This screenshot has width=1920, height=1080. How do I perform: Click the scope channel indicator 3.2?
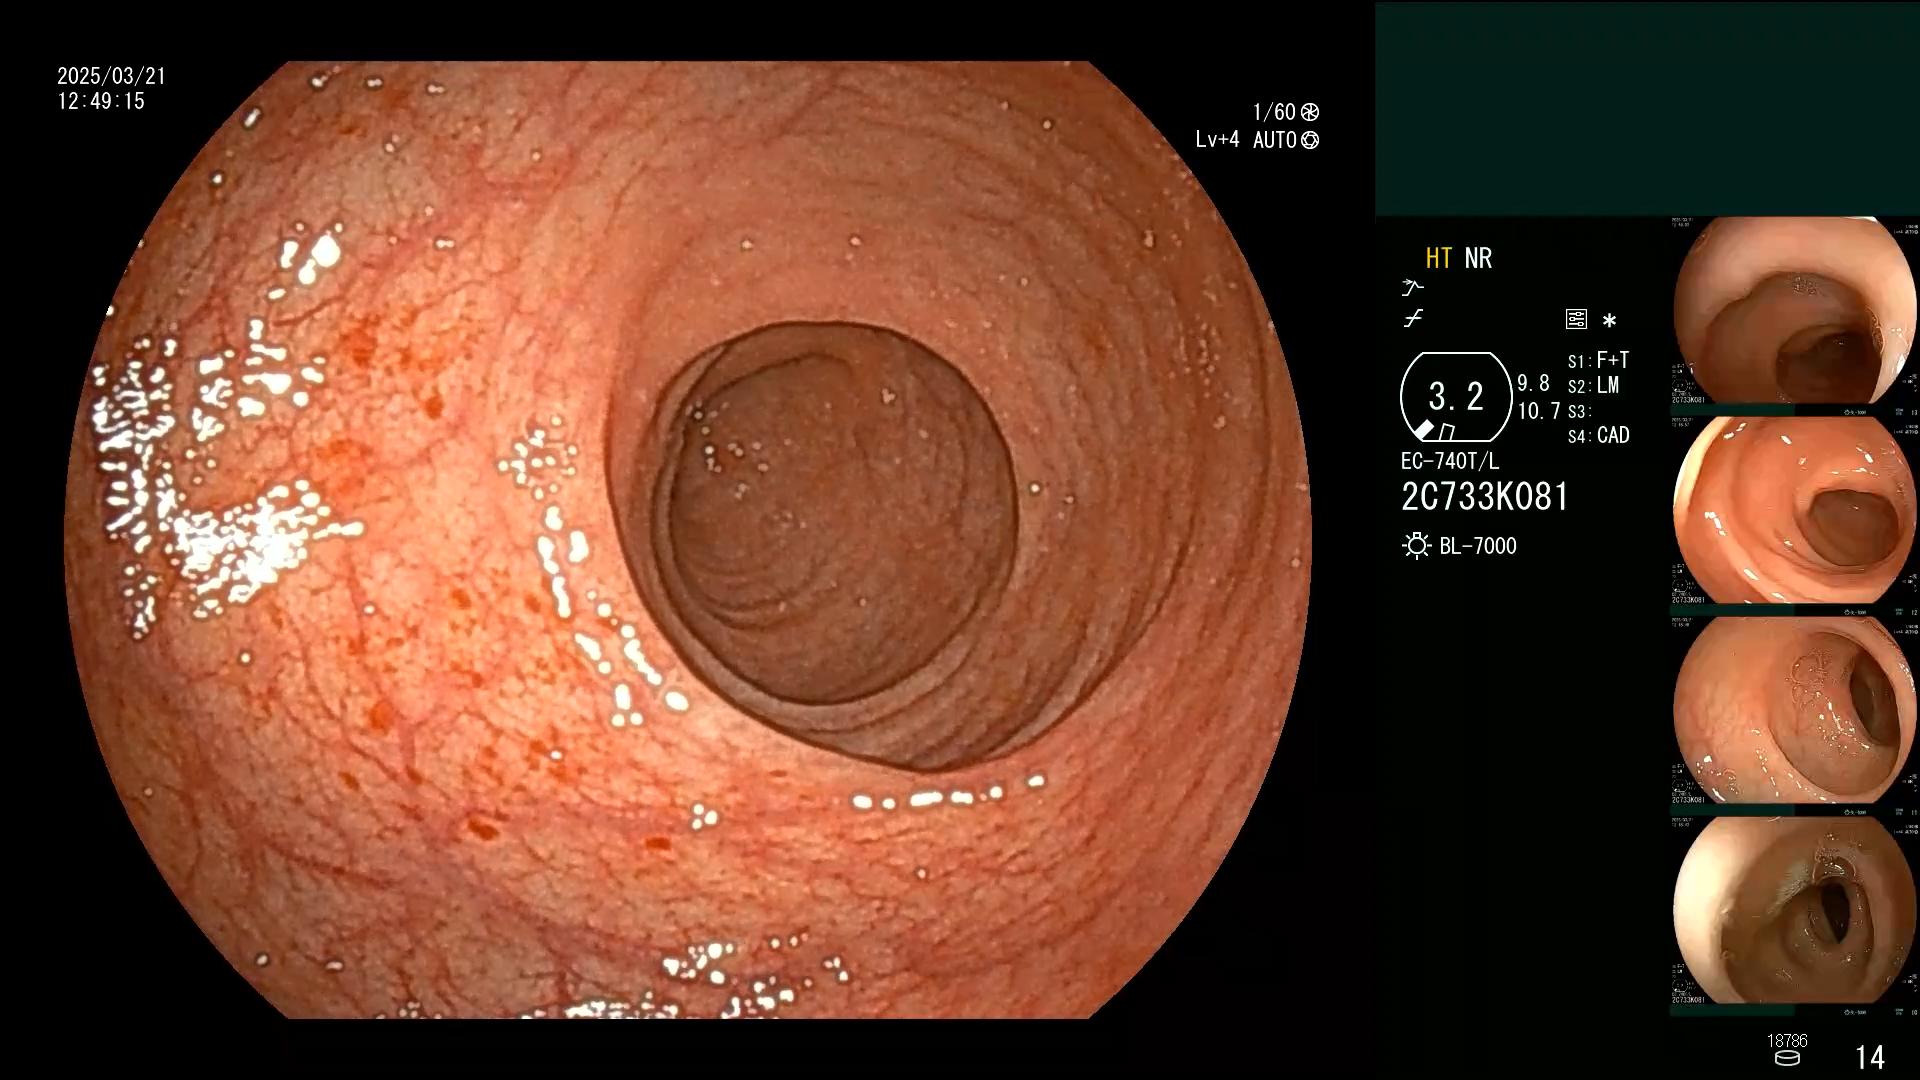[x=1456, y=397]
